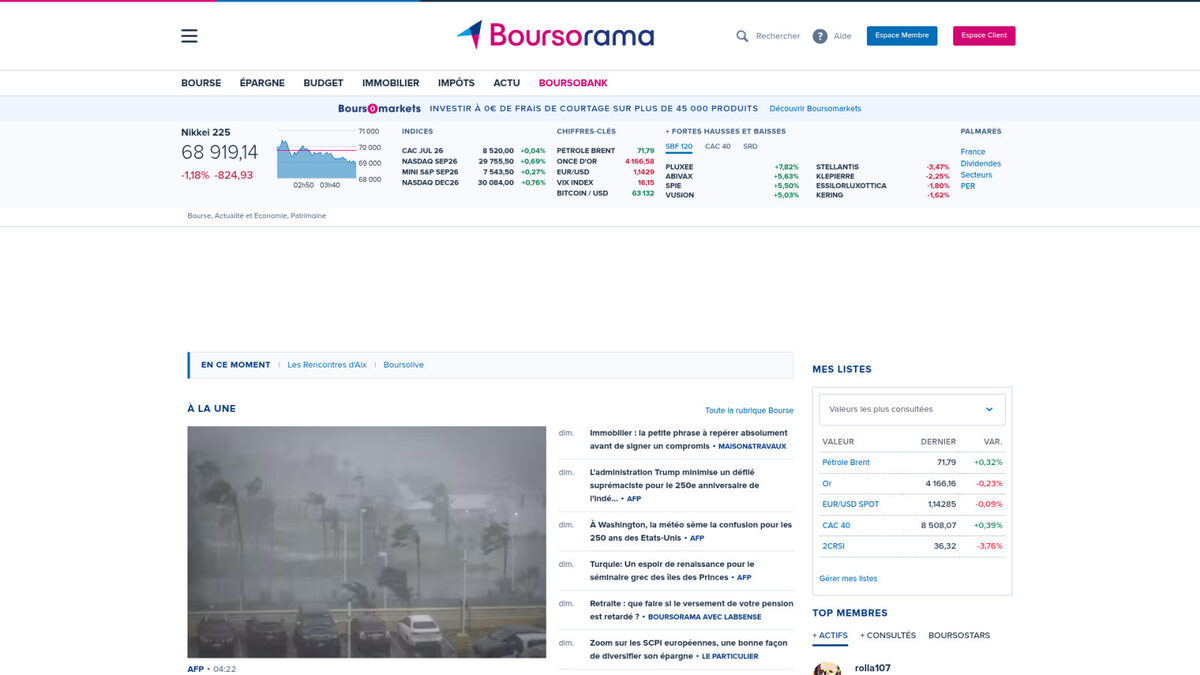Click the Espace Membre button
This screenshot has height=675, width=1200.
(902, 36)
